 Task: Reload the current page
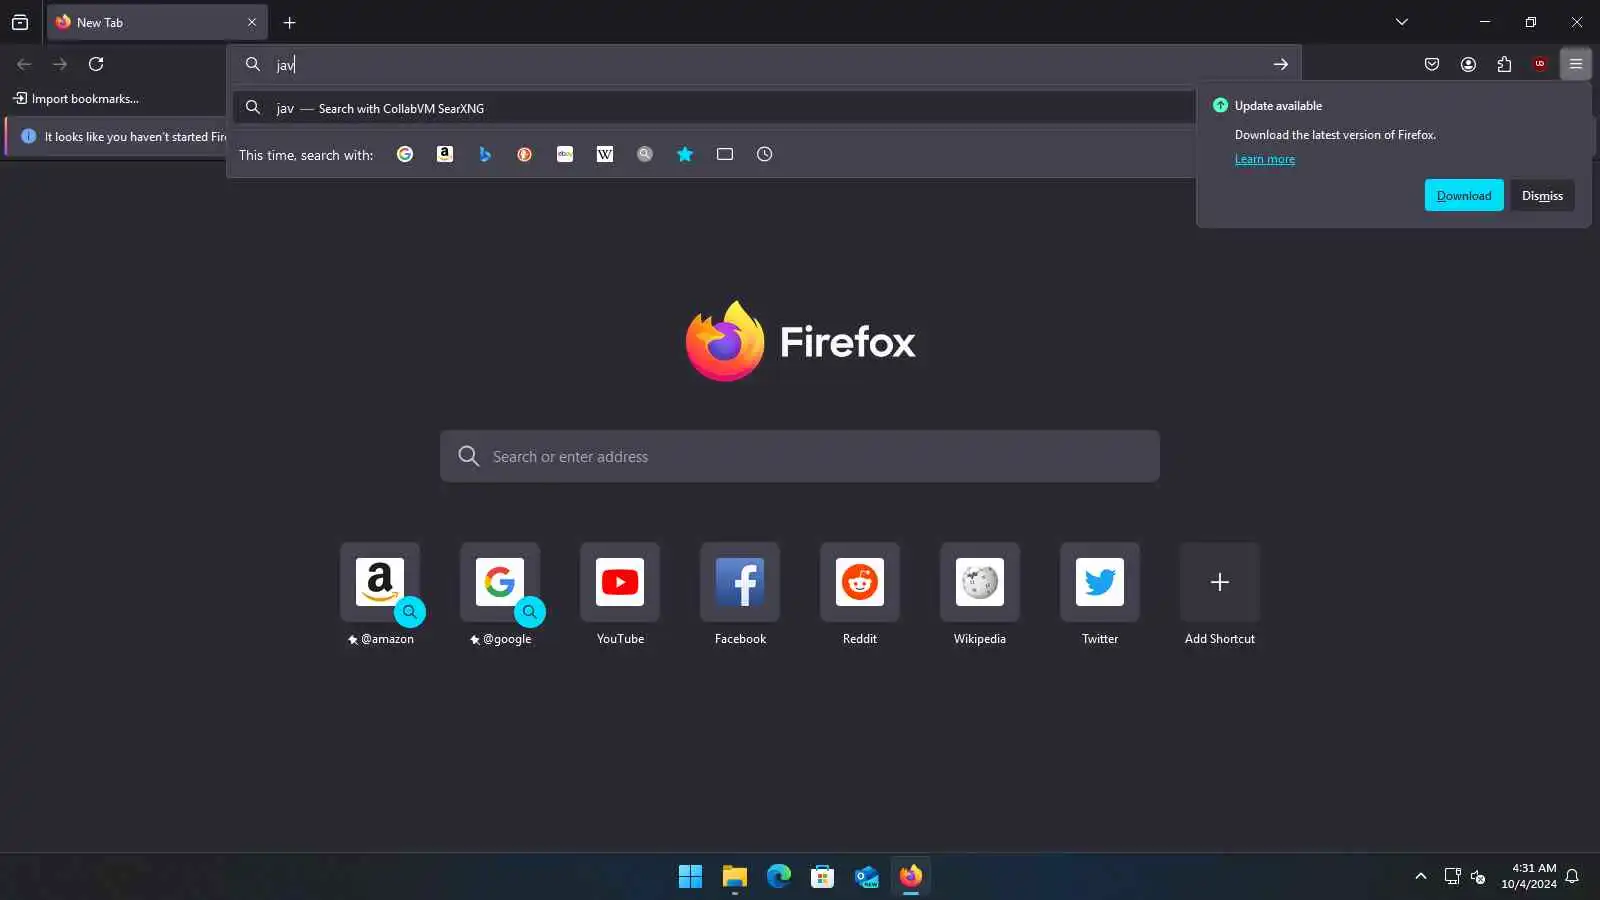pos(96,64)
